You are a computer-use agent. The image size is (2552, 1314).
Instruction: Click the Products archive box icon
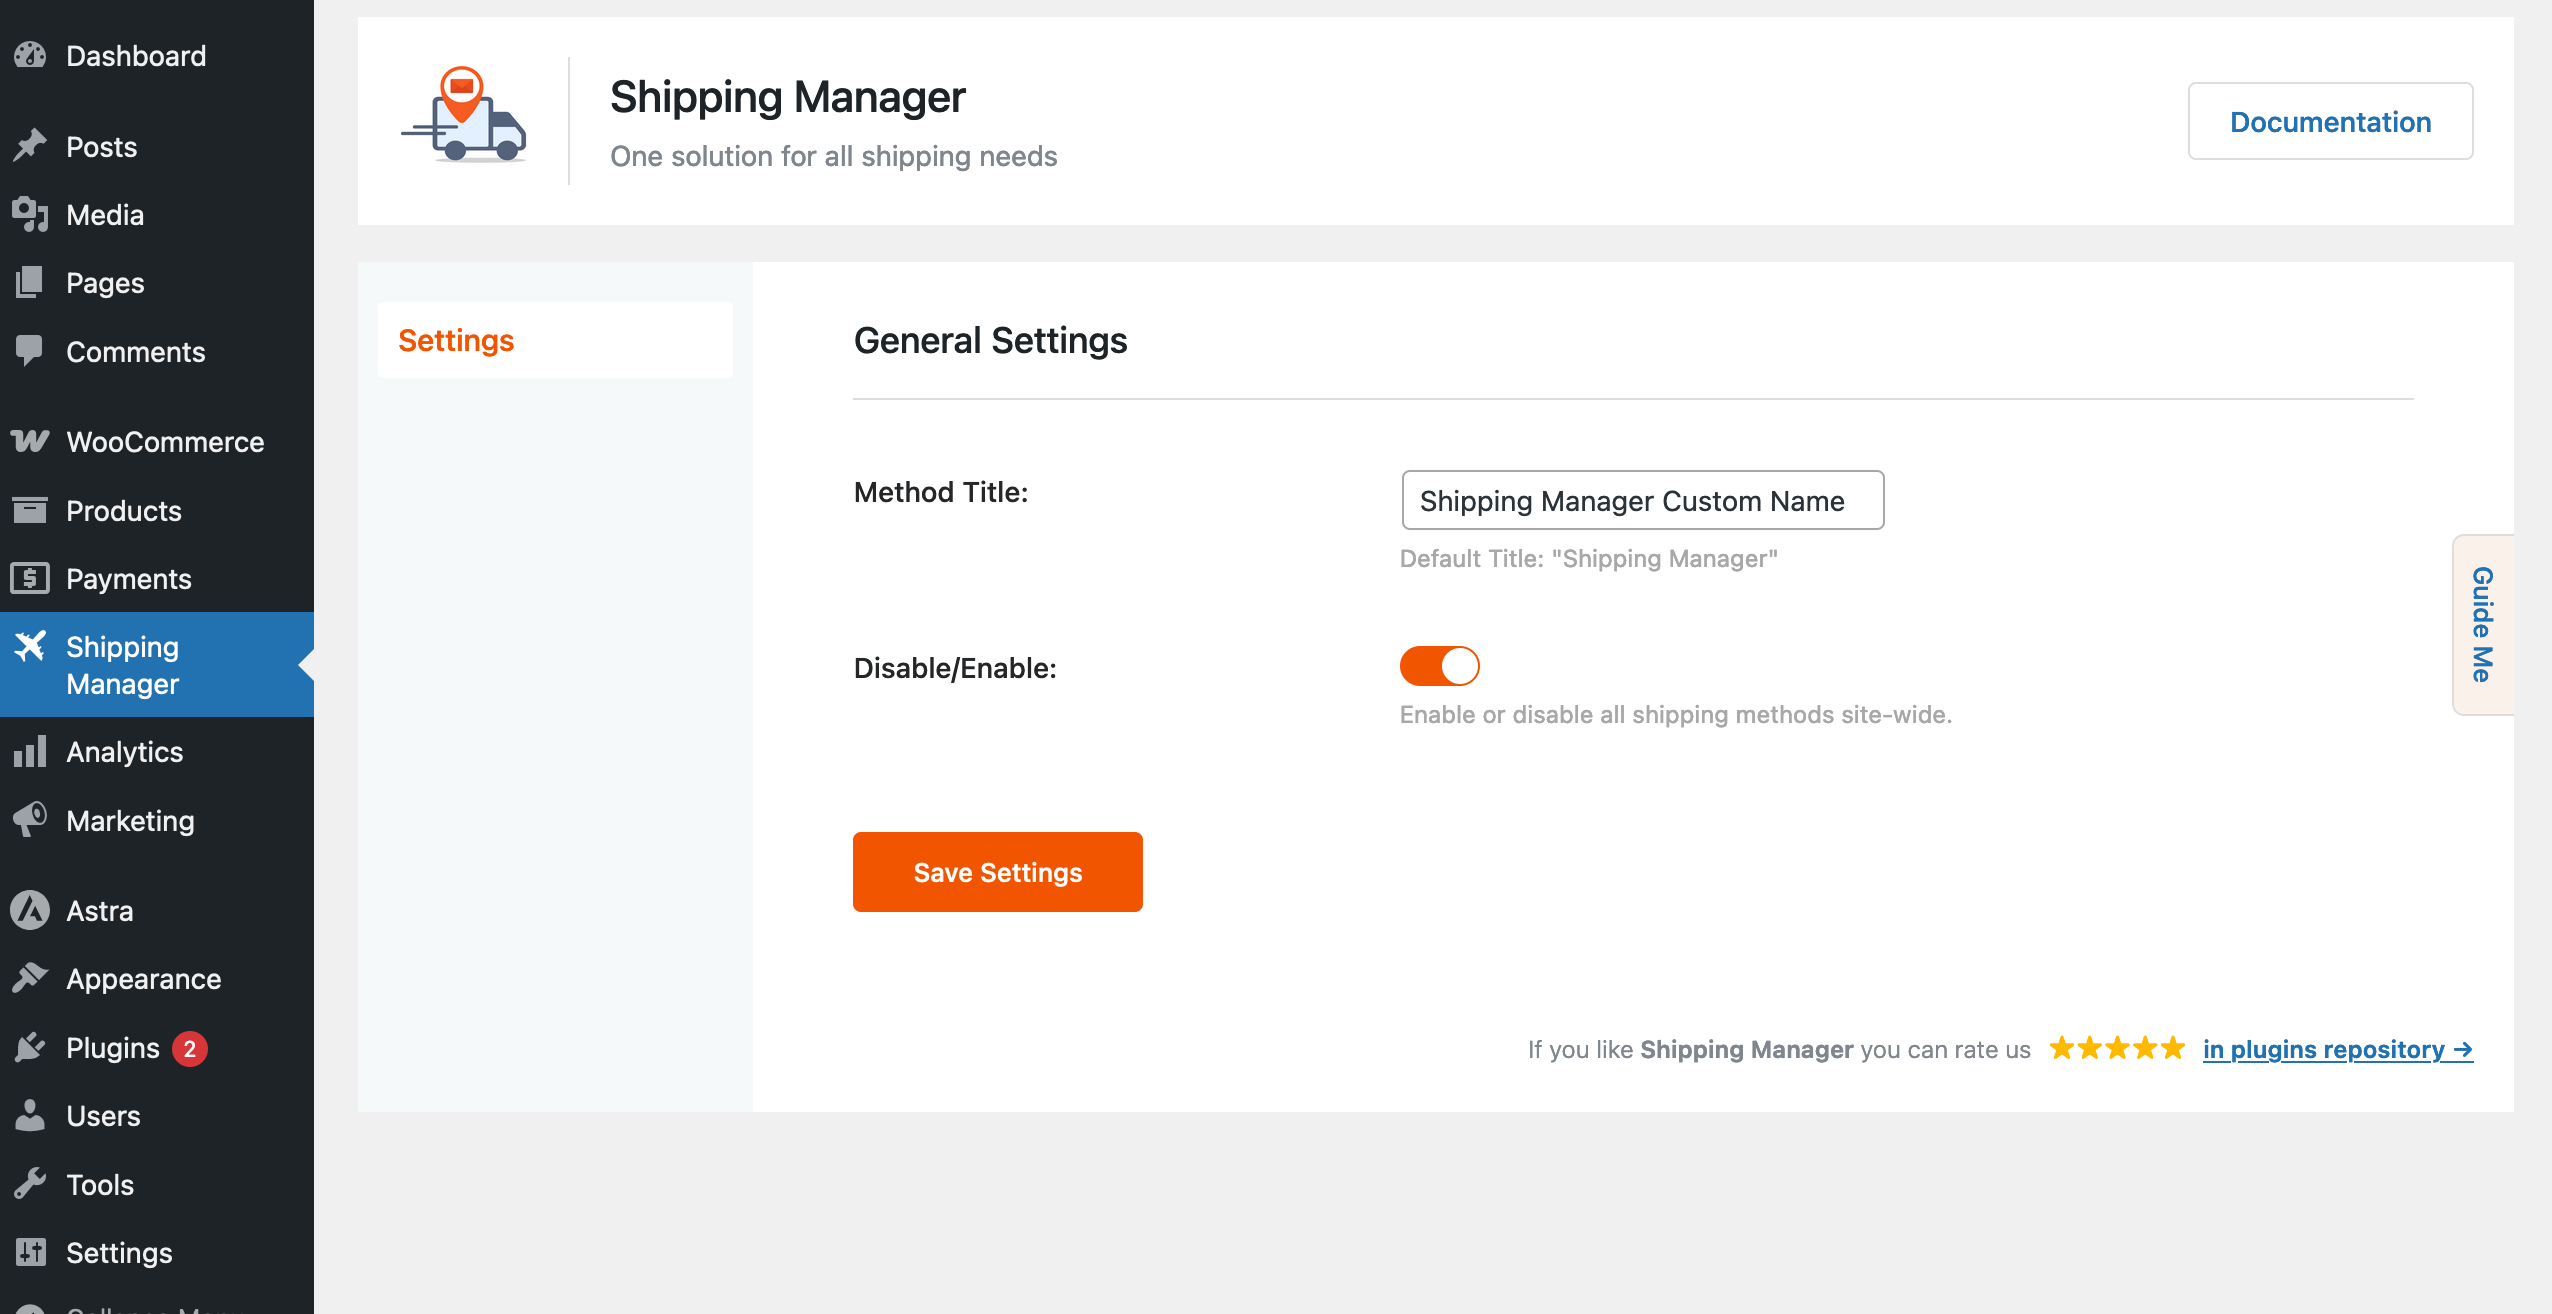[30, 510]
